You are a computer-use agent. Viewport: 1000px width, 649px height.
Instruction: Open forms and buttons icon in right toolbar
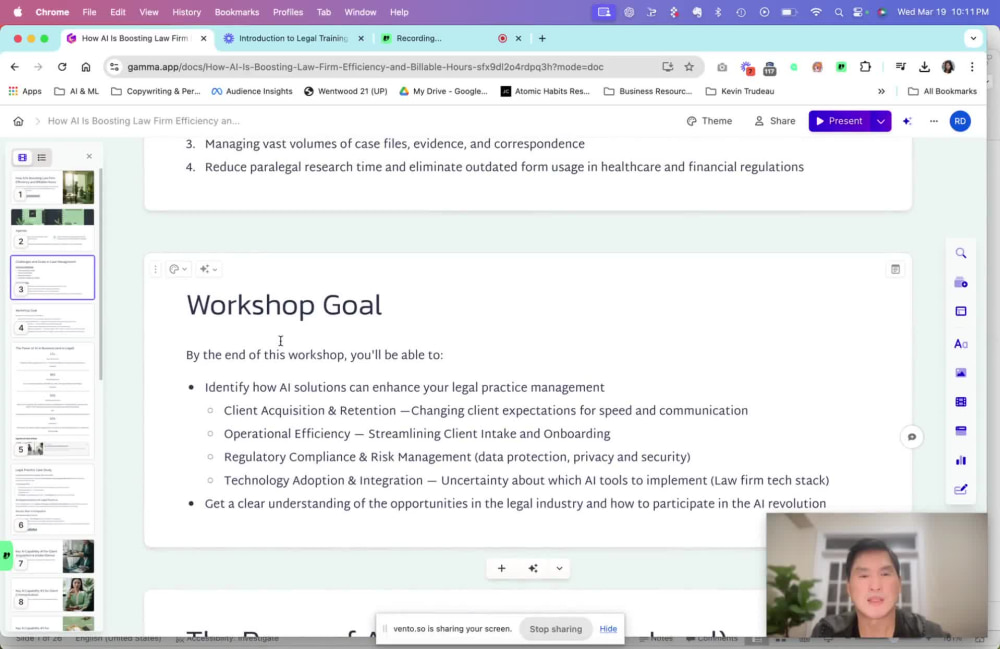click(x=960, y=490)
